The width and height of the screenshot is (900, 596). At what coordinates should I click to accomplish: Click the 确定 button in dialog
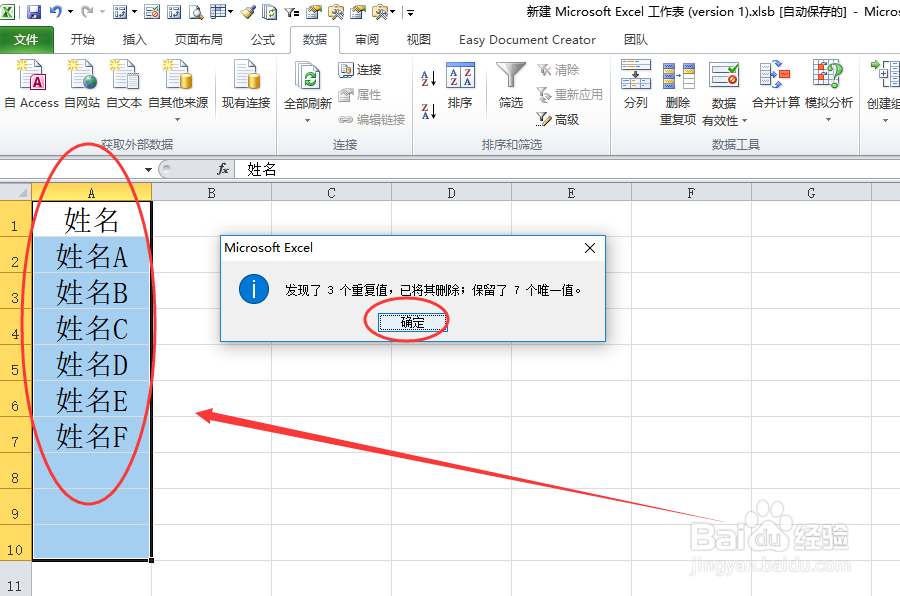pyautogui.click(x=413, y=323)
